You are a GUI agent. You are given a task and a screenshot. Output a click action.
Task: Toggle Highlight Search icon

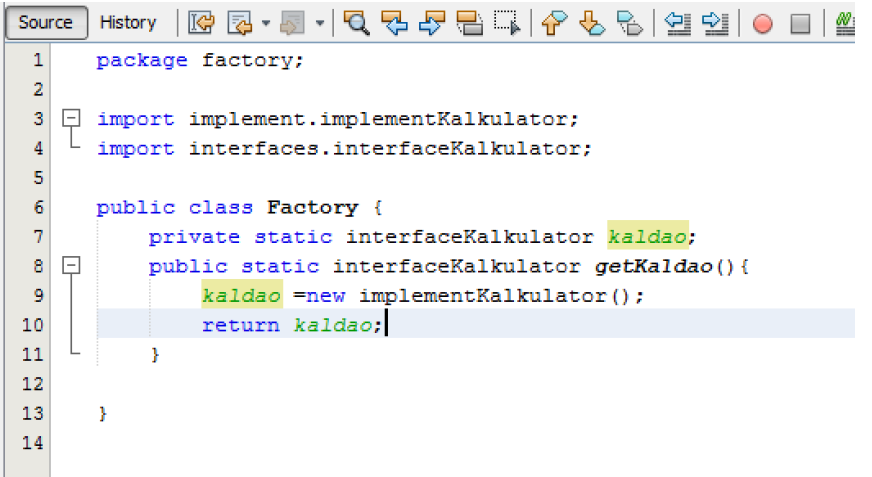click(470, 23)
